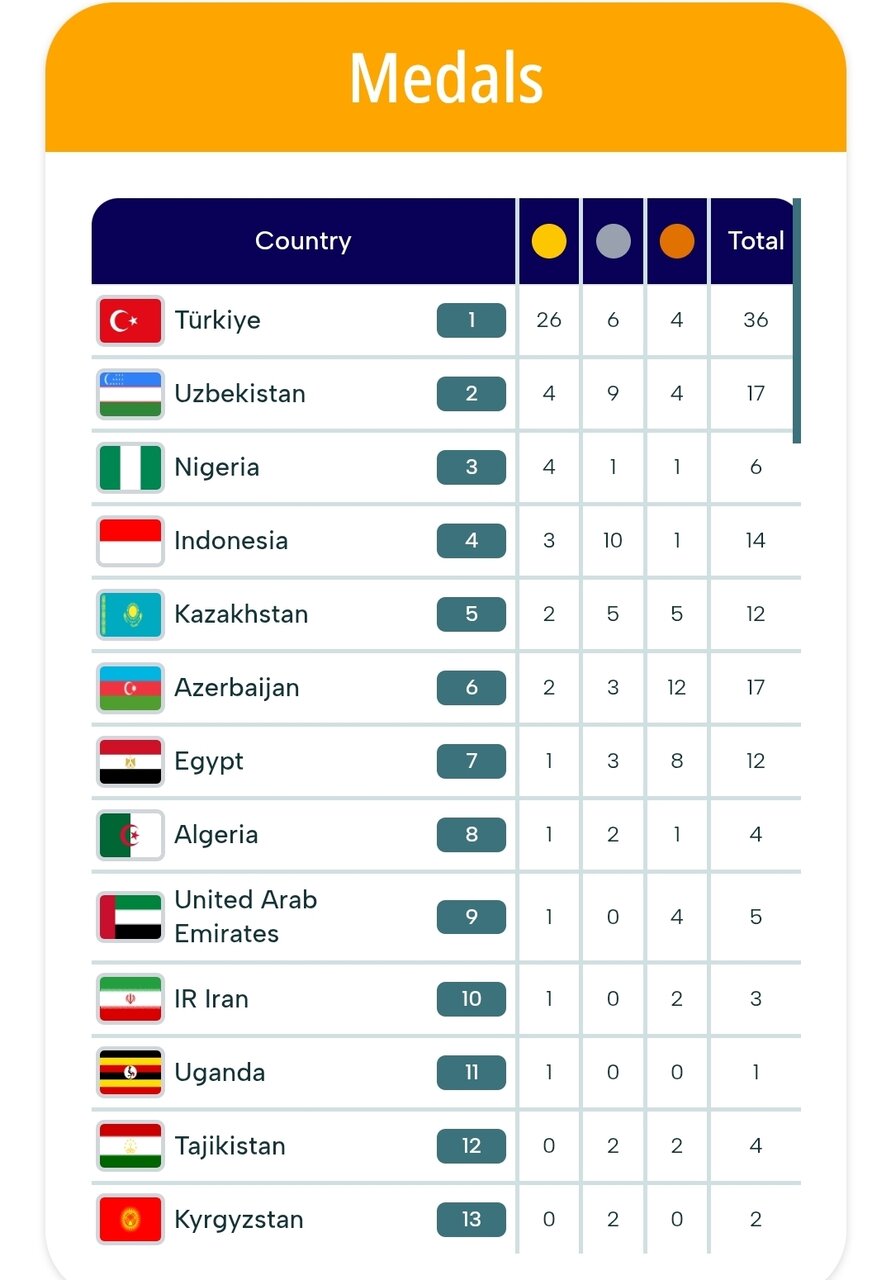Click the Uzbekistan flag icon
The image size is (891, 1280).
coord(130,394)
